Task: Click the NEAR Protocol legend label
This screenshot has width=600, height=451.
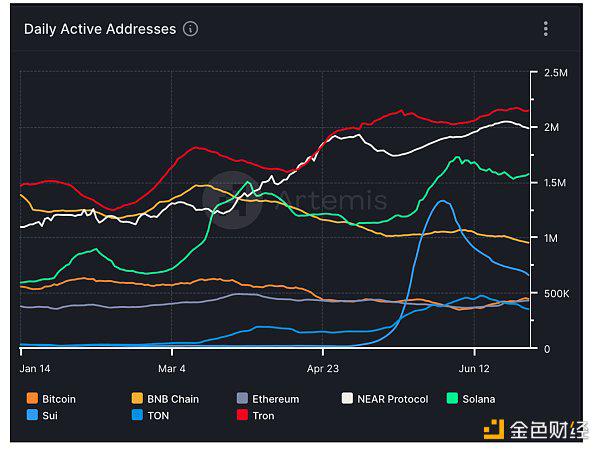Action: coord(393,399)
